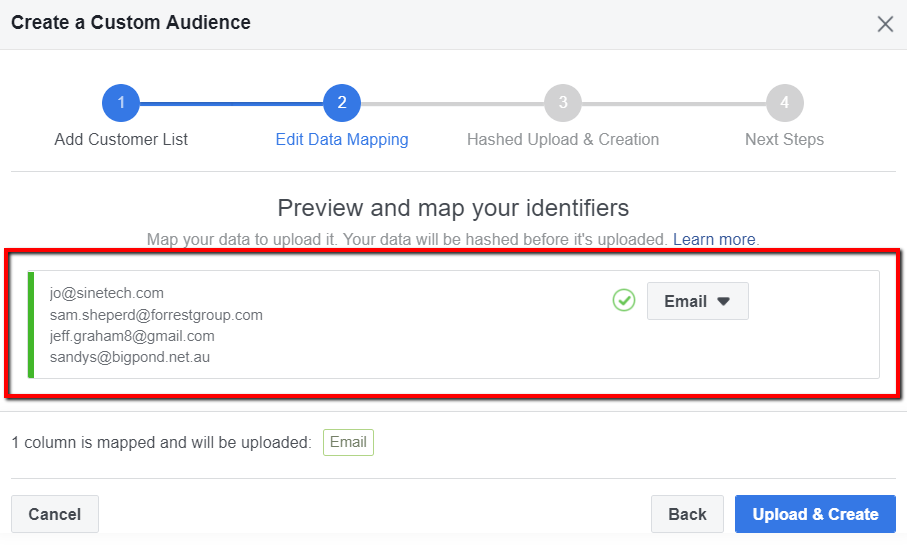Click the Upload & Create button
The height and width of the screenshot is (547, 907).
pyautogui.click(x=815, y=514)
